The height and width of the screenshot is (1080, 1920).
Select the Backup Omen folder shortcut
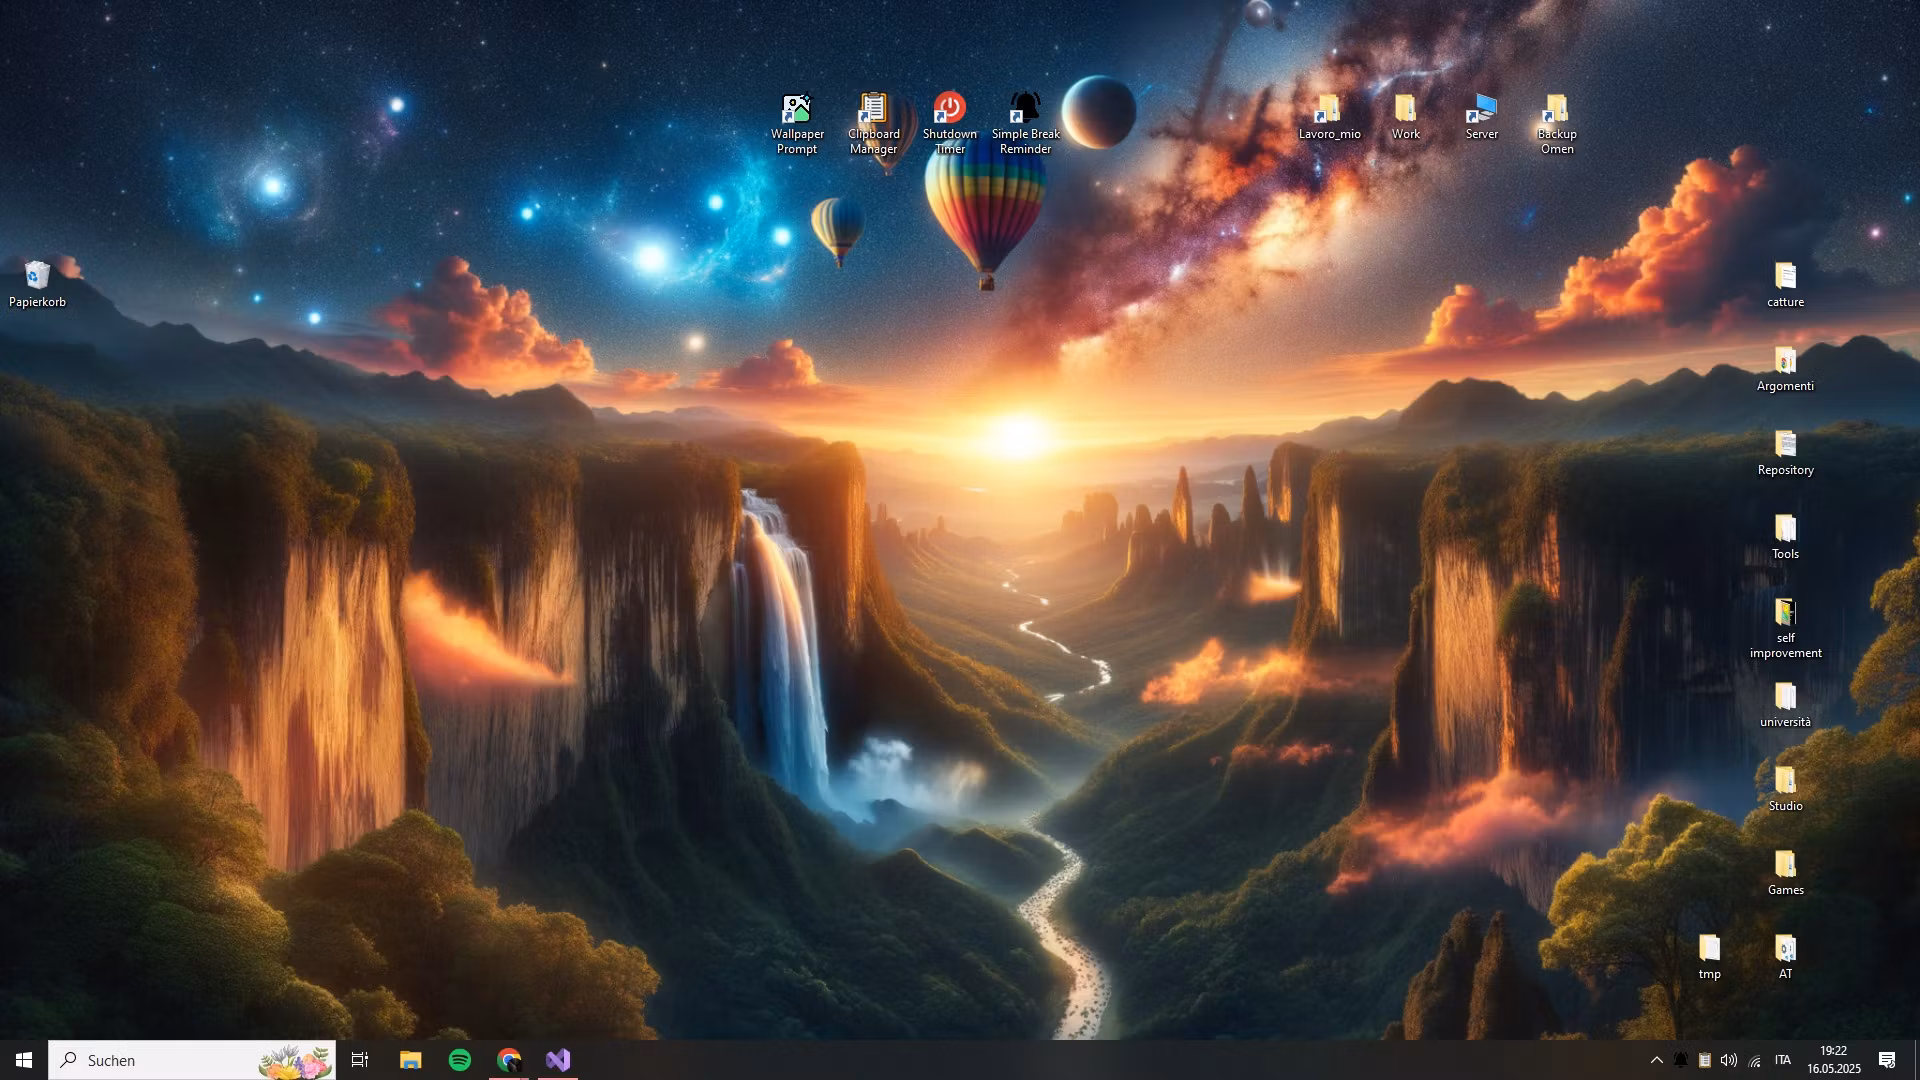point(1557,109)
